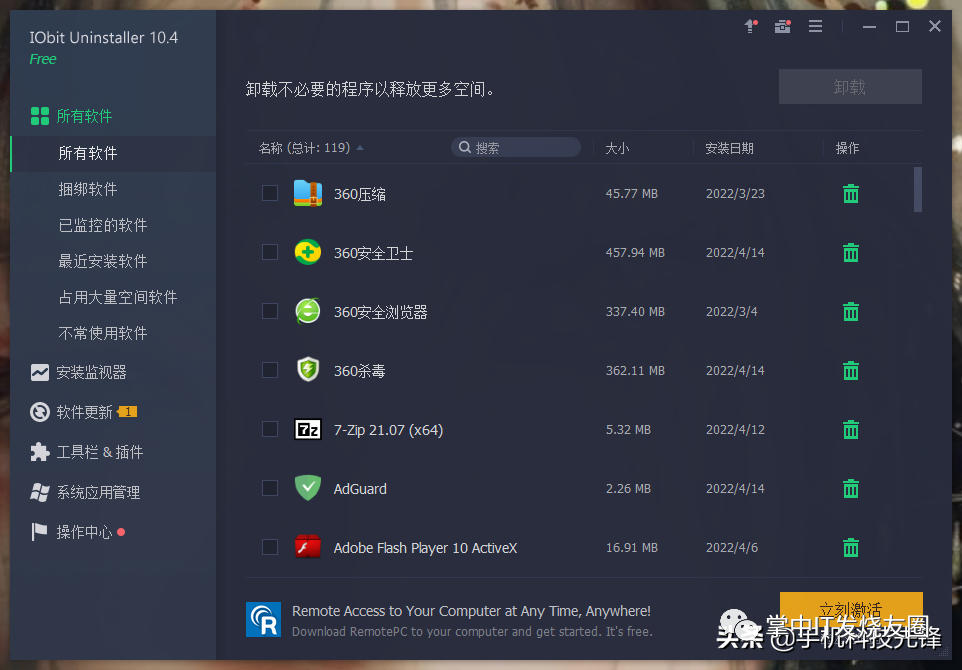This screenshot has height=670, width=962.
Task: Select the 所有软件 sub-item in sidebar
Action: coord(113,153)
